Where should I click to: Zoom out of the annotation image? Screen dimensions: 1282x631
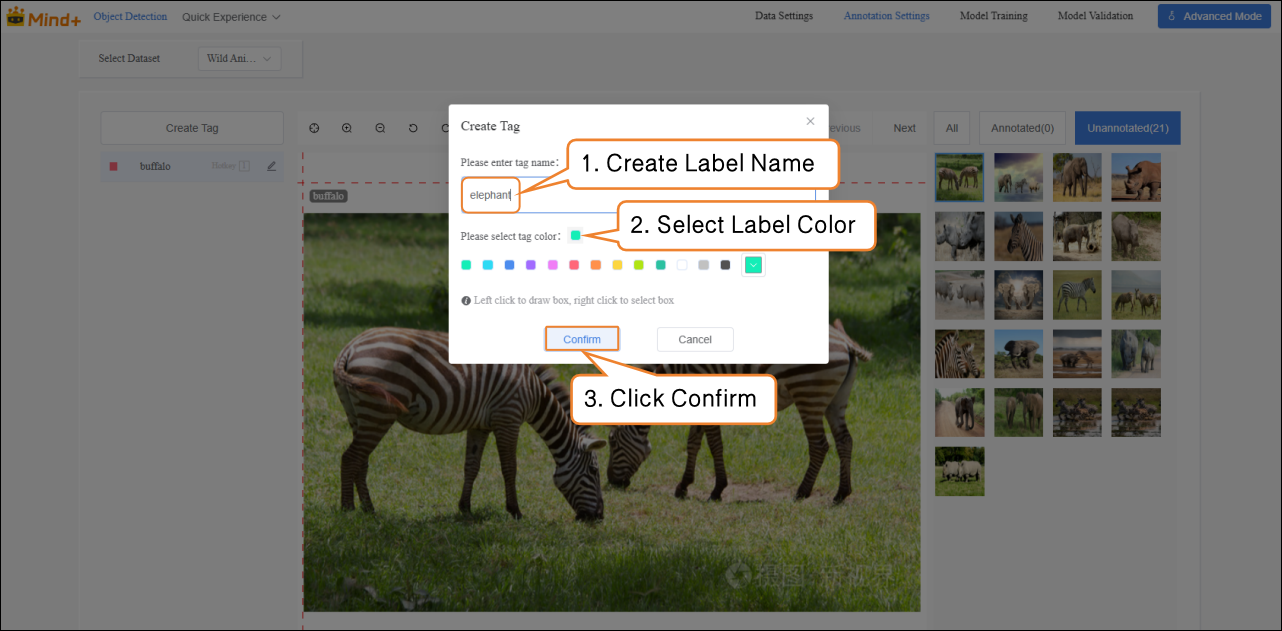pos(380,128)
